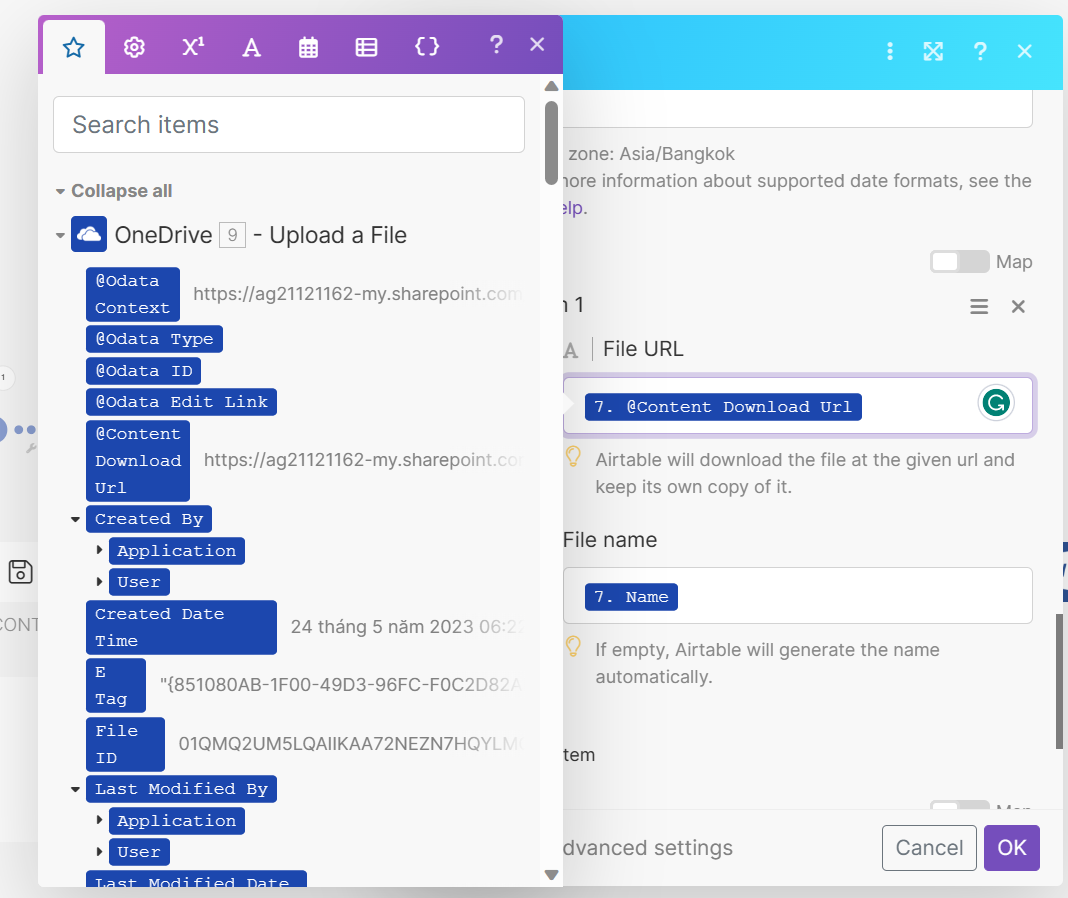Switch to the general functions gear tab
The height and width of the screenshot is (898, 1068).
pos(134,48)
